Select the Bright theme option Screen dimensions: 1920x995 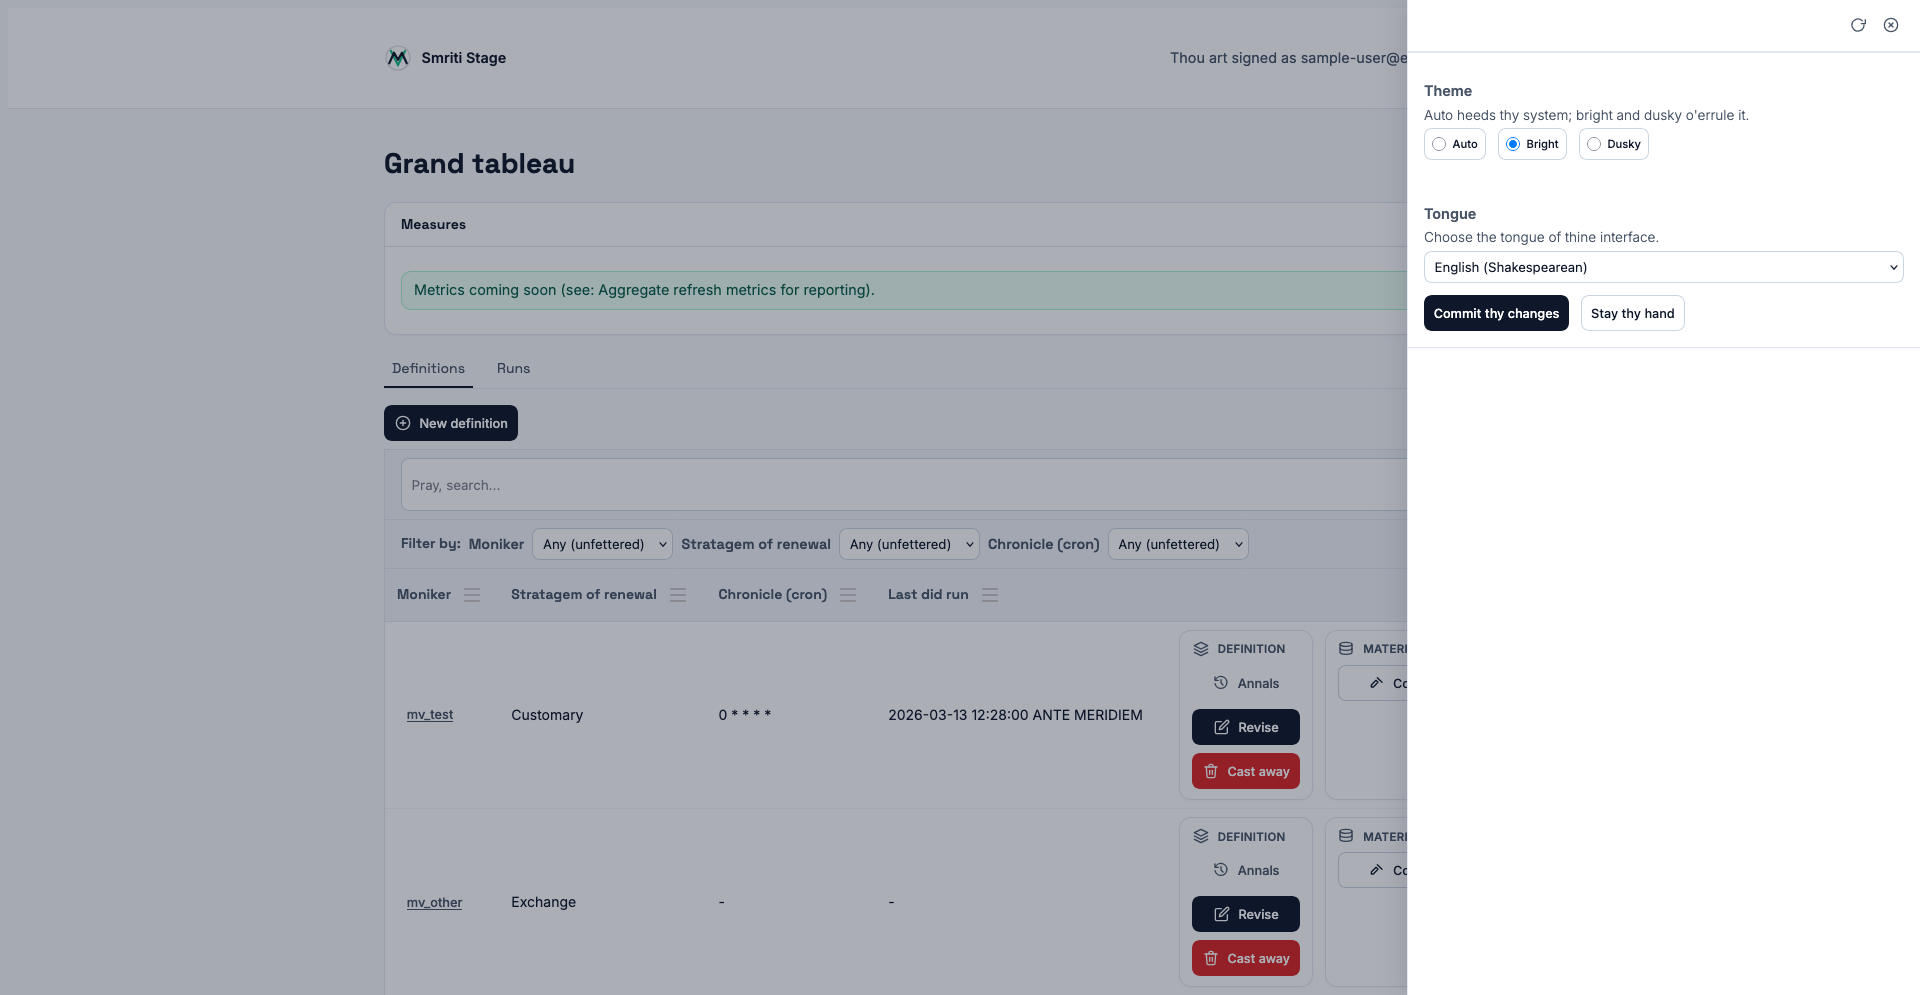(x=1513, y=144)
